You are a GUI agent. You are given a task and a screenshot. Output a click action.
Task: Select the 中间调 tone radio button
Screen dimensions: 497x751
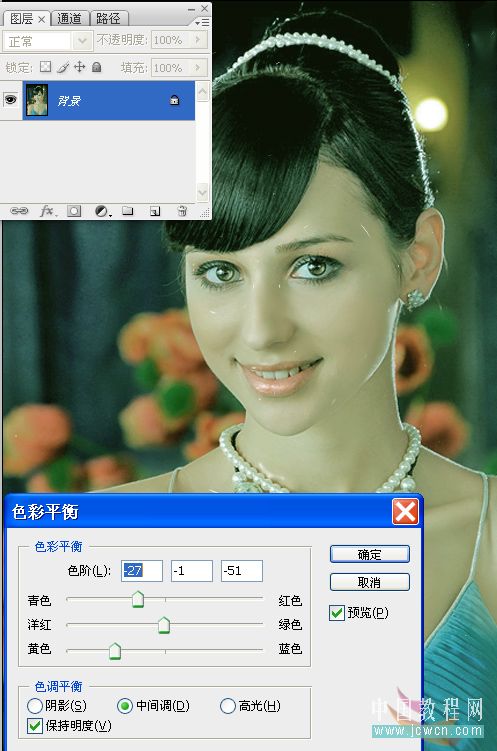(124, 705)
